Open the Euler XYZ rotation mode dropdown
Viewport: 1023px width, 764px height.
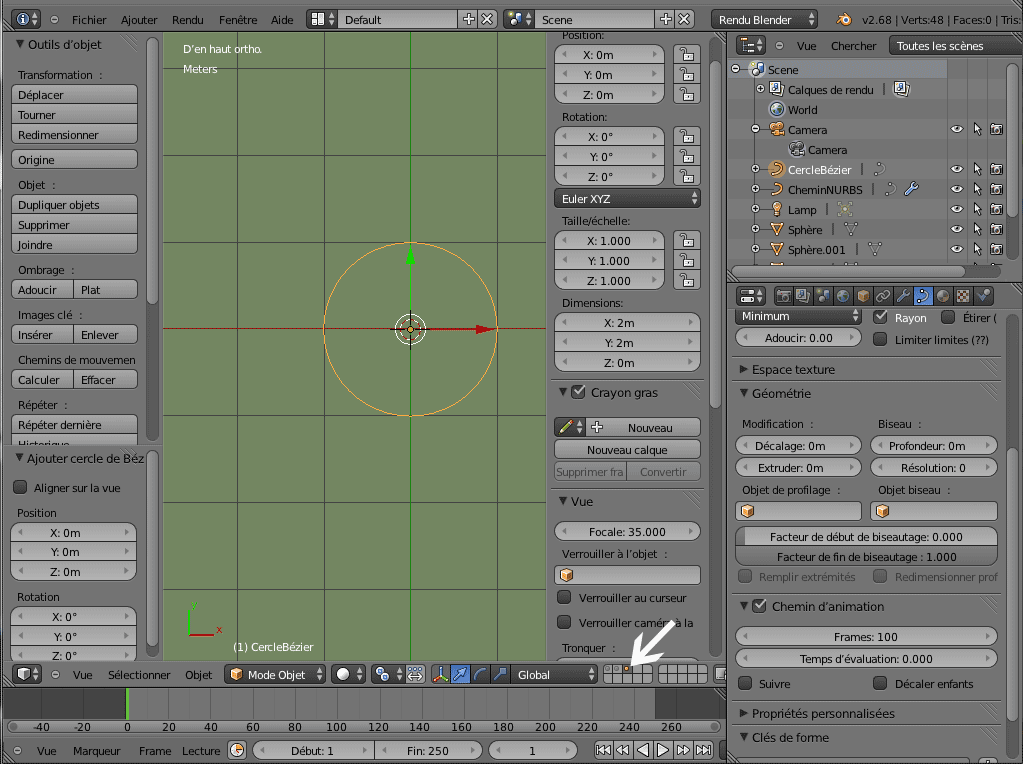(x=627, y=198)
